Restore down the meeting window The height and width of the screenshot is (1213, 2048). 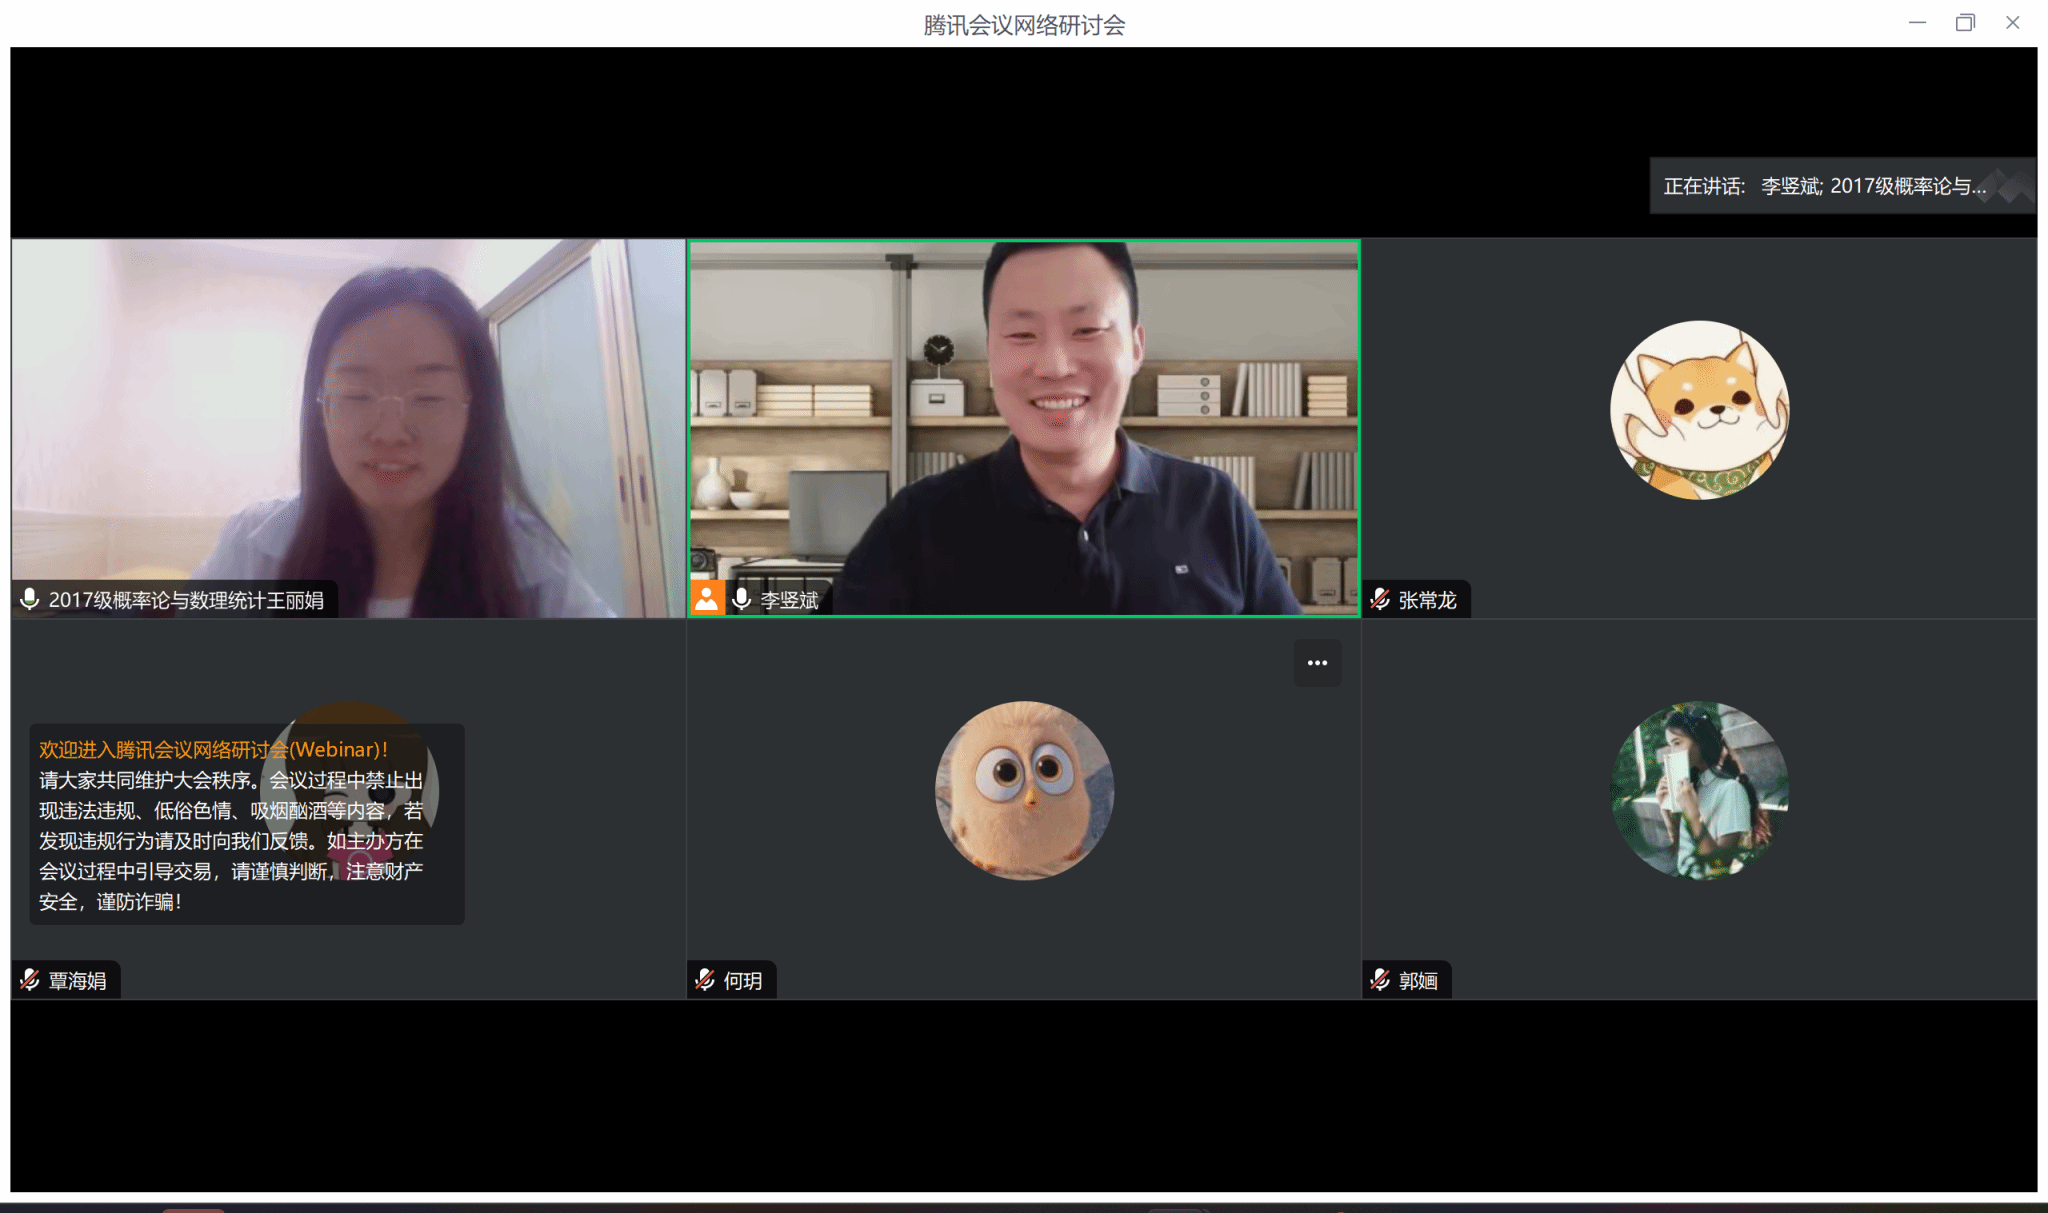(x=1965, y=23)
